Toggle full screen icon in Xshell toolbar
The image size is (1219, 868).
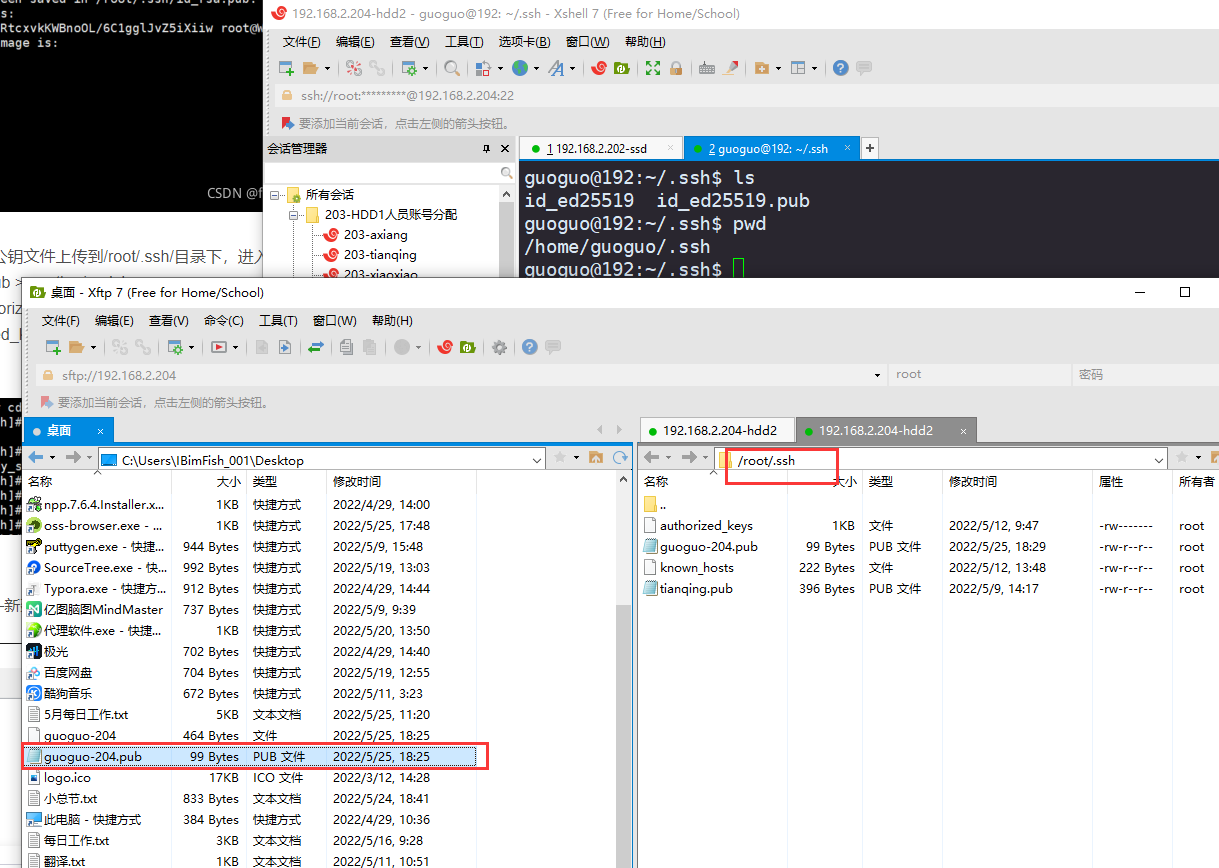653,68
